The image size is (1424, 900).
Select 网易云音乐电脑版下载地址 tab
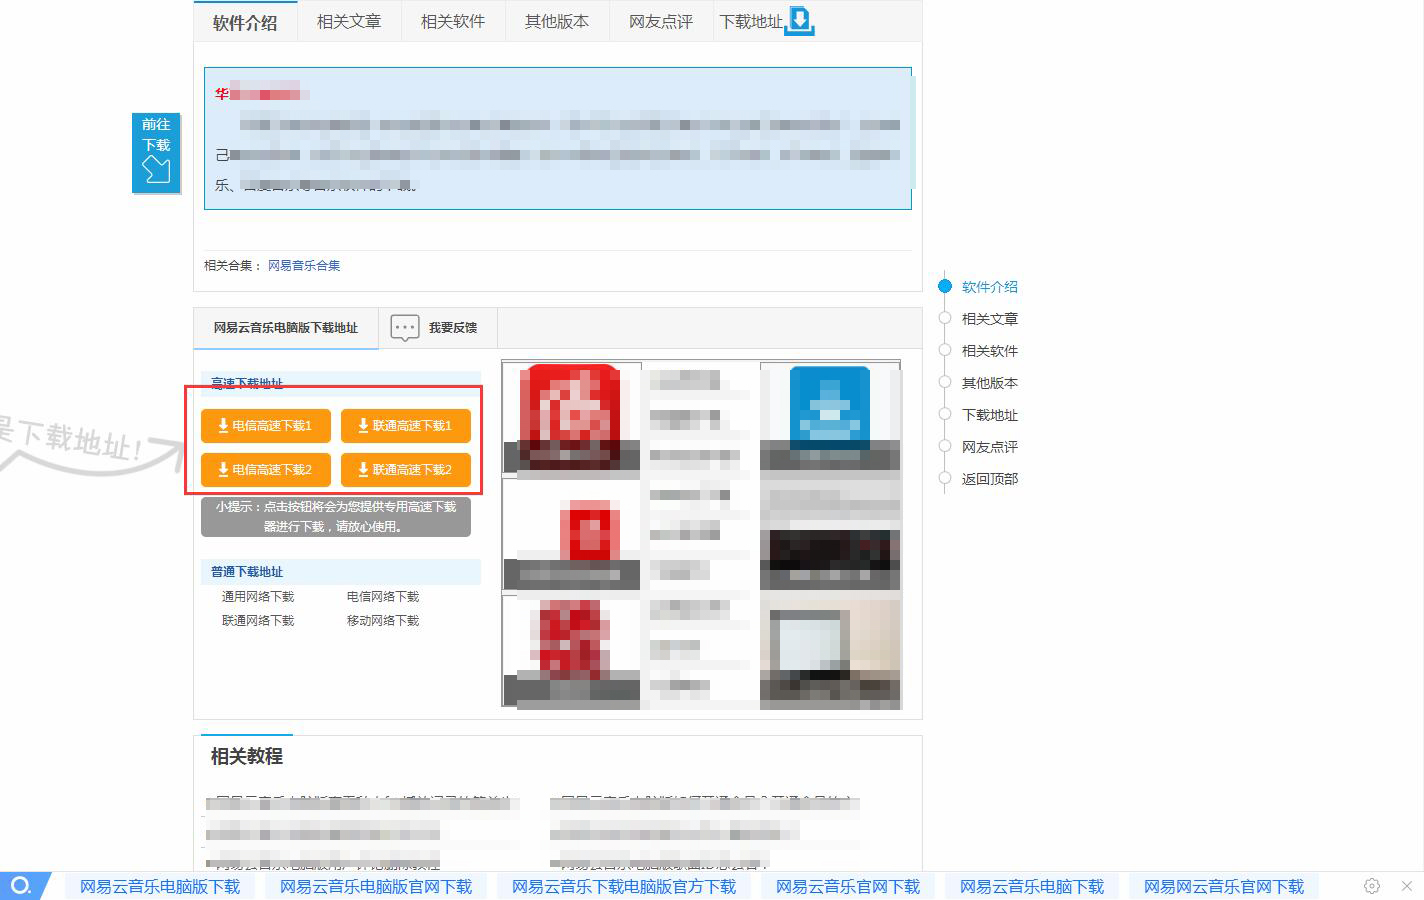(x=286, y=328)
